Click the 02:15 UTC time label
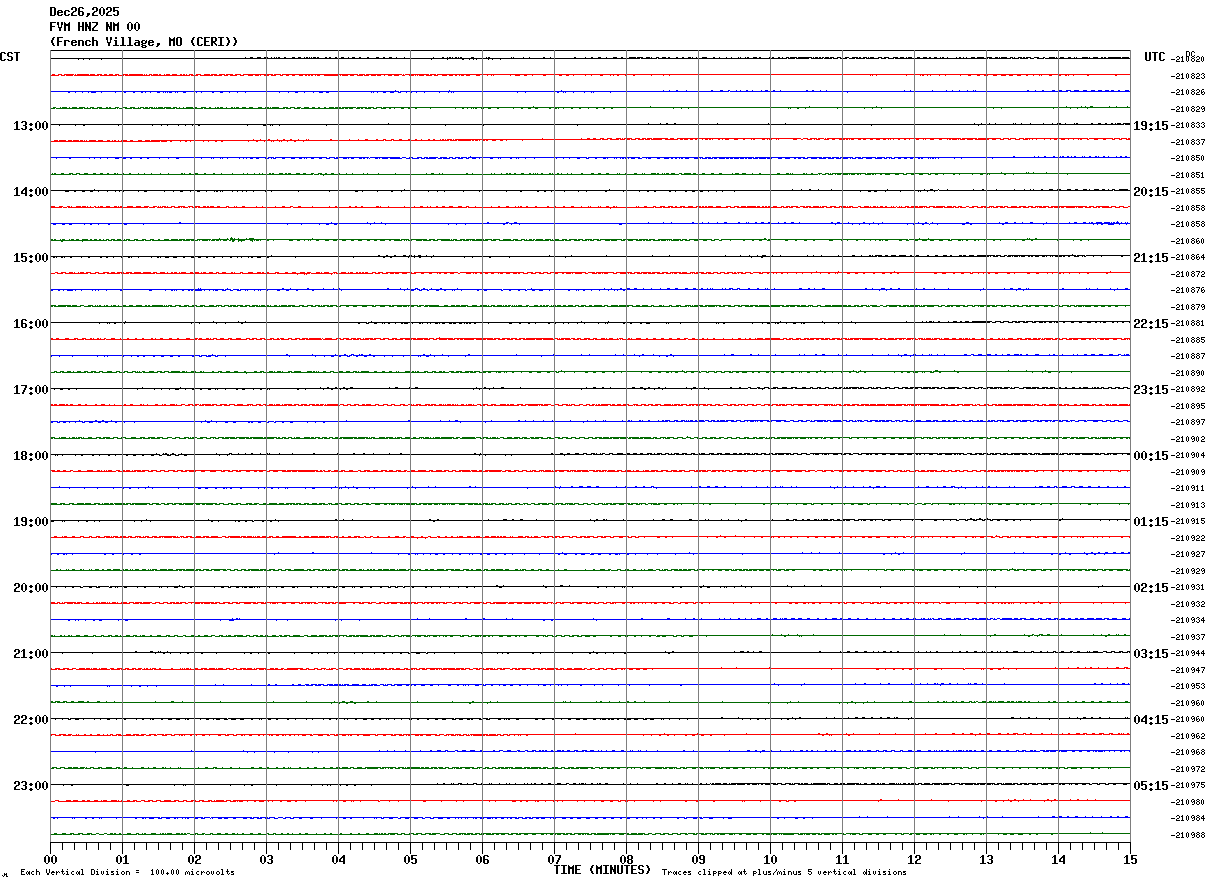The height and width of the screenshot is (886, 1210). (x=1151, y=588)
